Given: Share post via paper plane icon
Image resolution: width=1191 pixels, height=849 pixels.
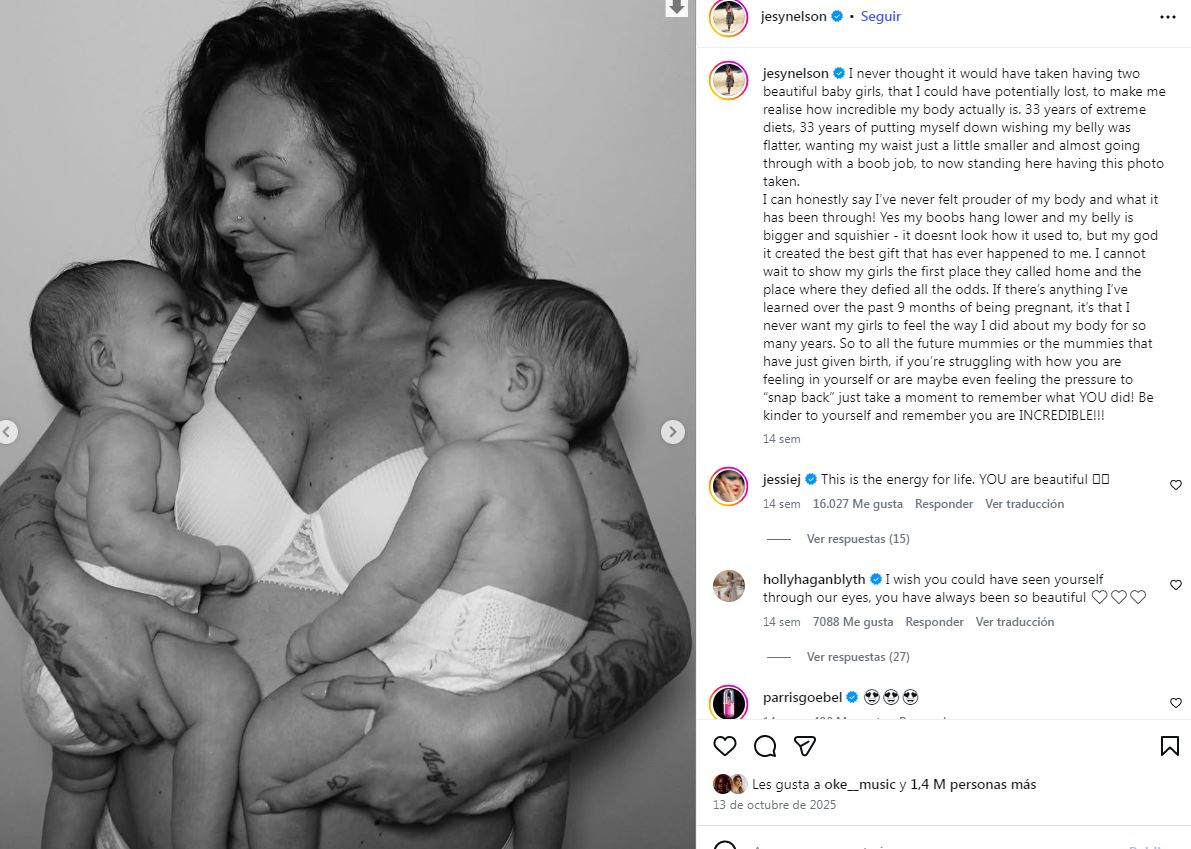Looking at the screenshot, I should click(x=804, y=746).
